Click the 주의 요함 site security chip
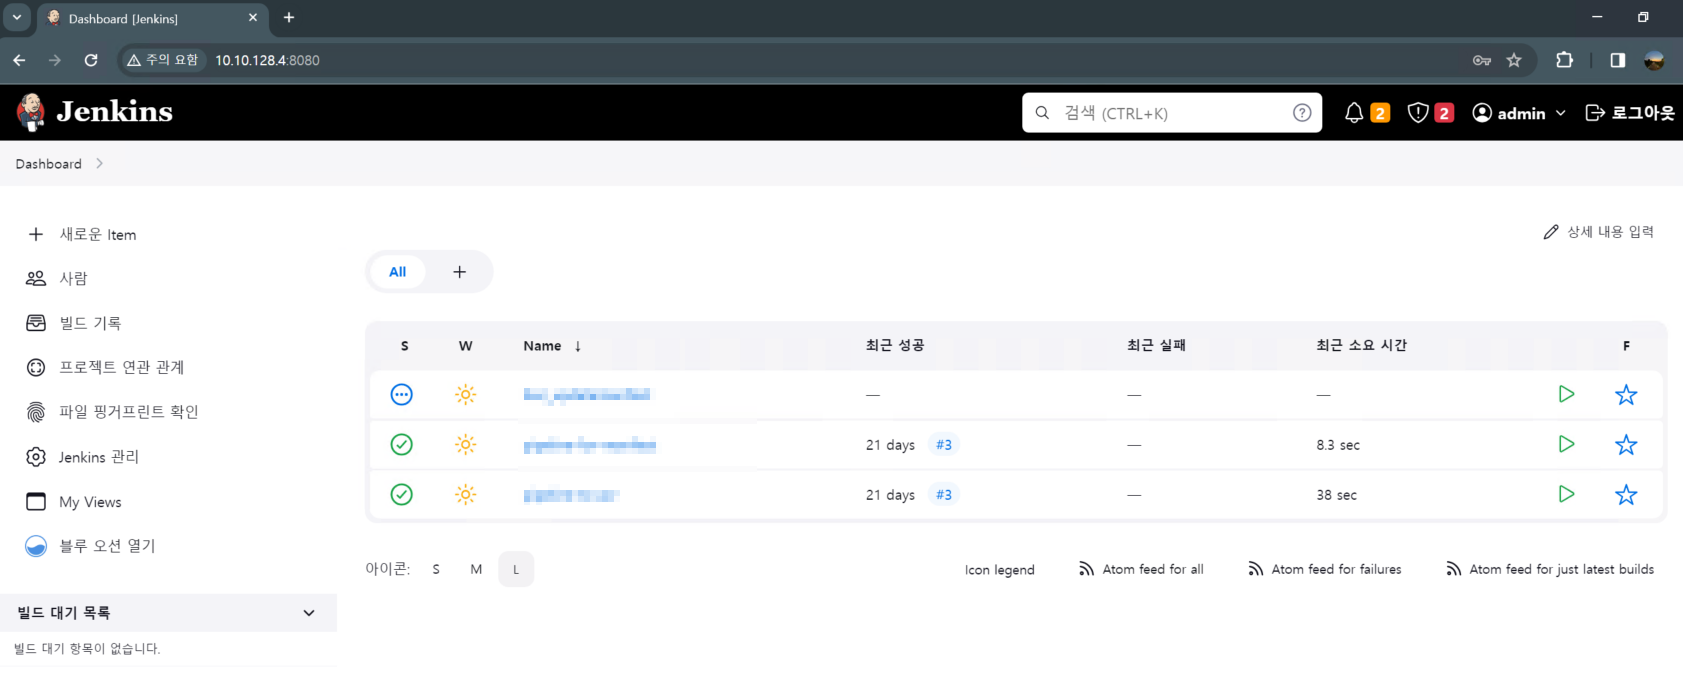Screen dimensions: 1683x682 (163, 60)
